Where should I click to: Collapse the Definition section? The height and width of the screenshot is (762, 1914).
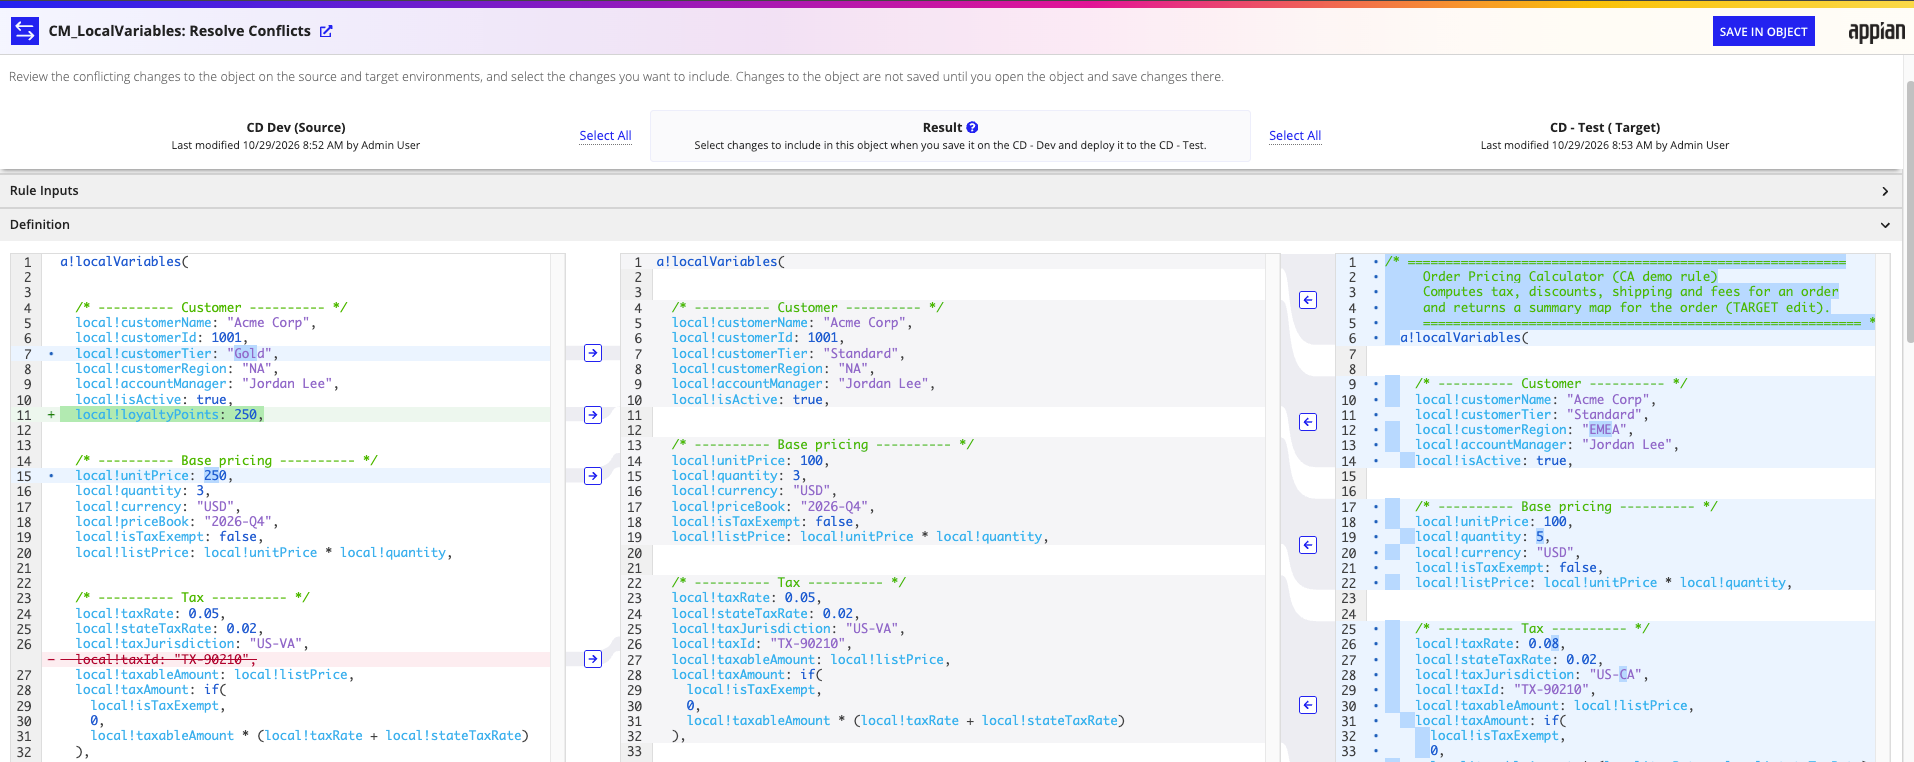tap(950, 225)
